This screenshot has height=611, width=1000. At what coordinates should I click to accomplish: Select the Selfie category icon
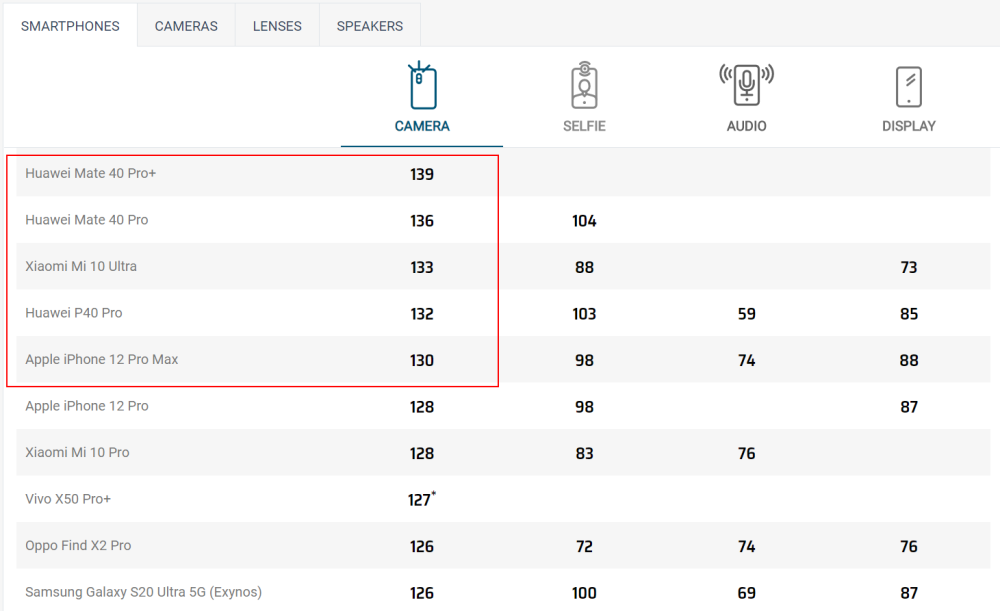point(584,85)
